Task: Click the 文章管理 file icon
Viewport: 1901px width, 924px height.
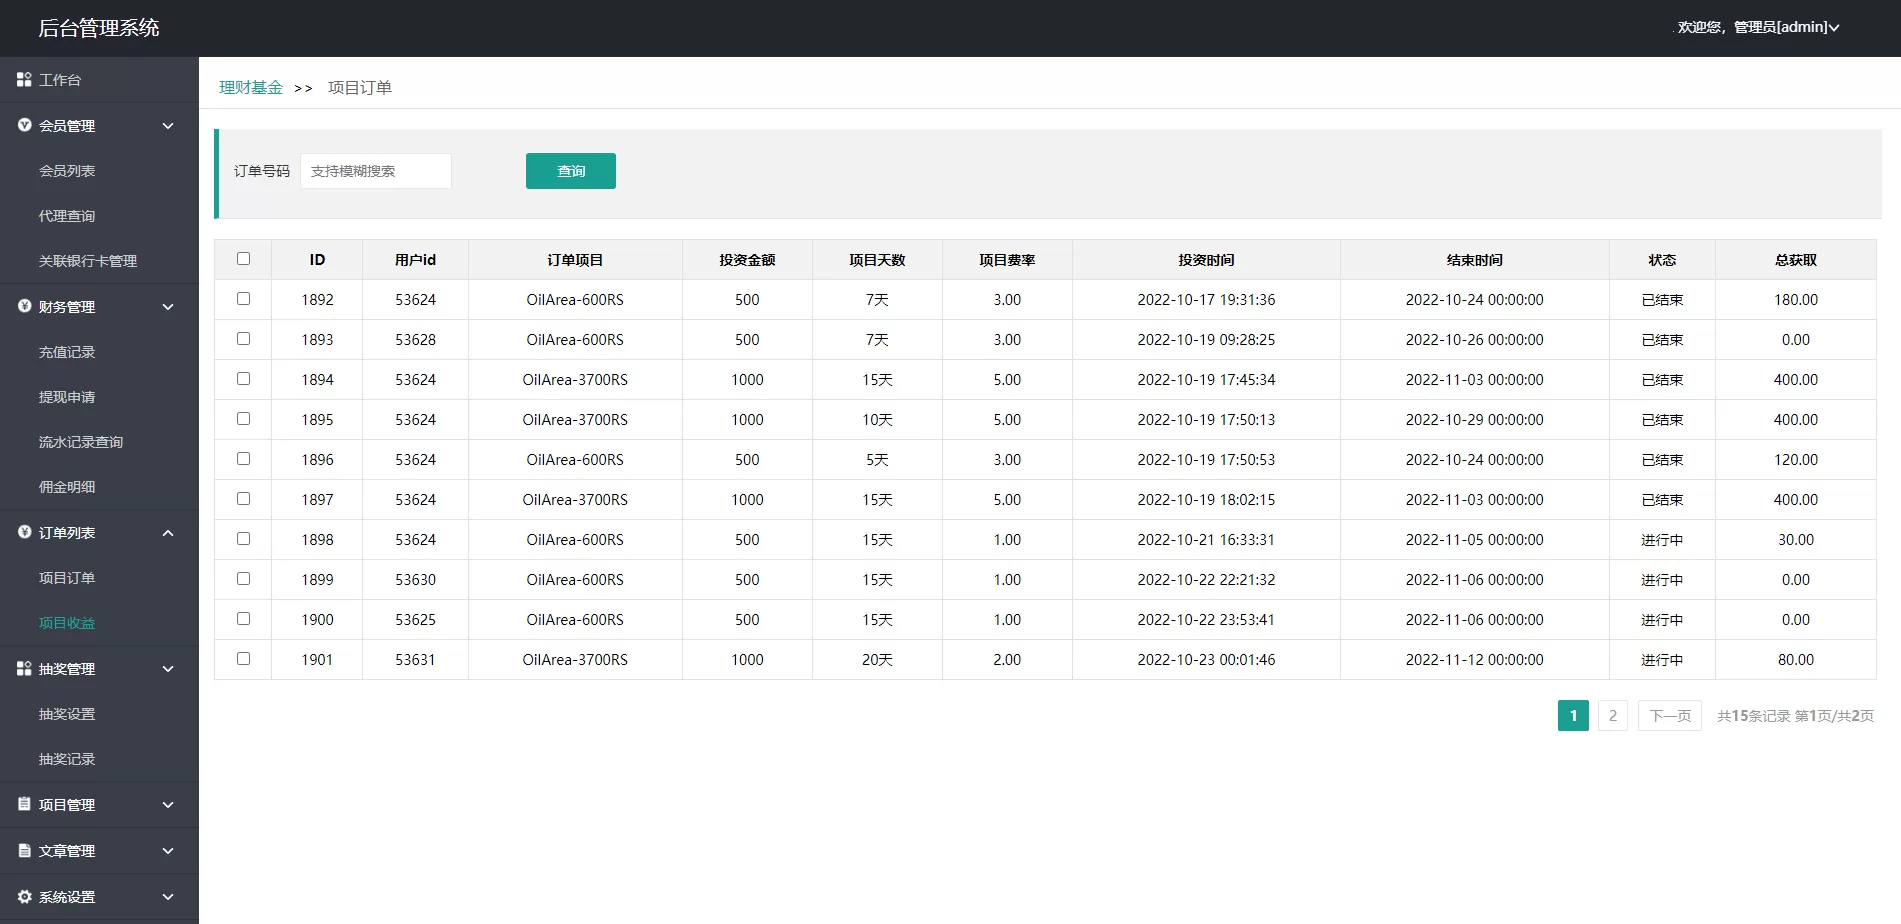Action: [24, 850]
